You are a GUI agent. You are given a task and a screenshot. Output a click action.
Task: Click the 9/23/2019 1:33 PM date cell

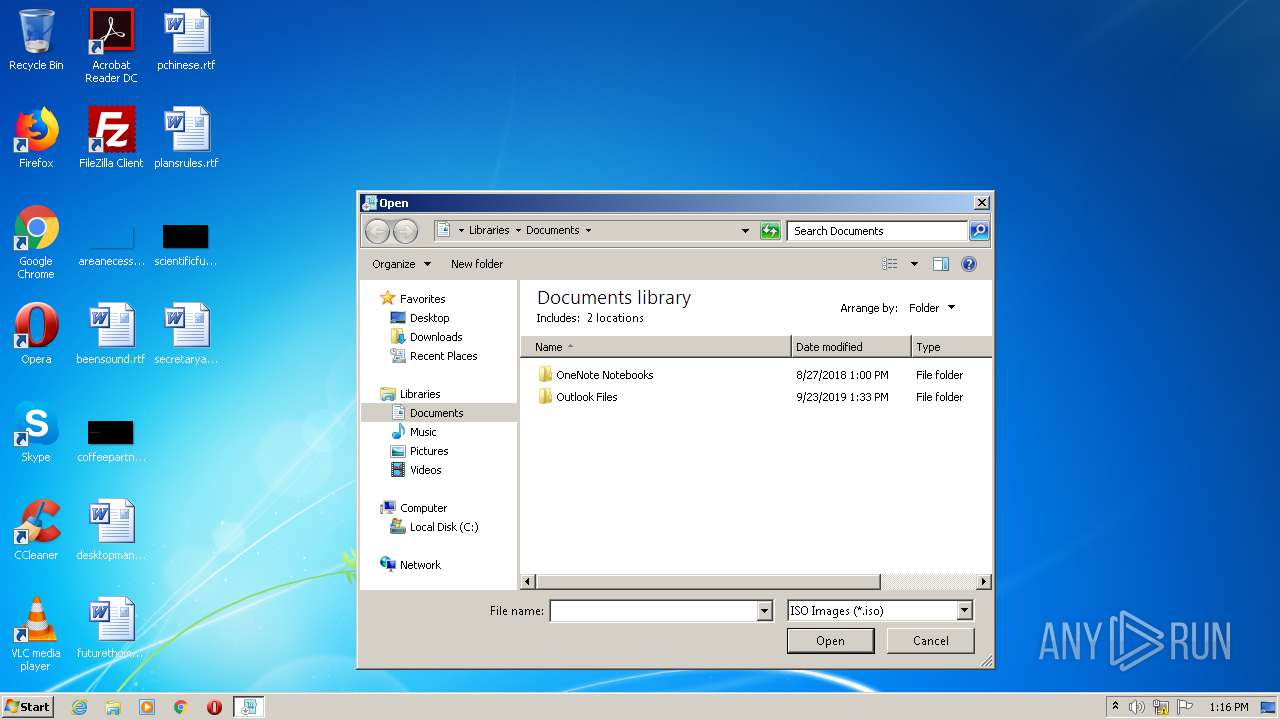842,397
